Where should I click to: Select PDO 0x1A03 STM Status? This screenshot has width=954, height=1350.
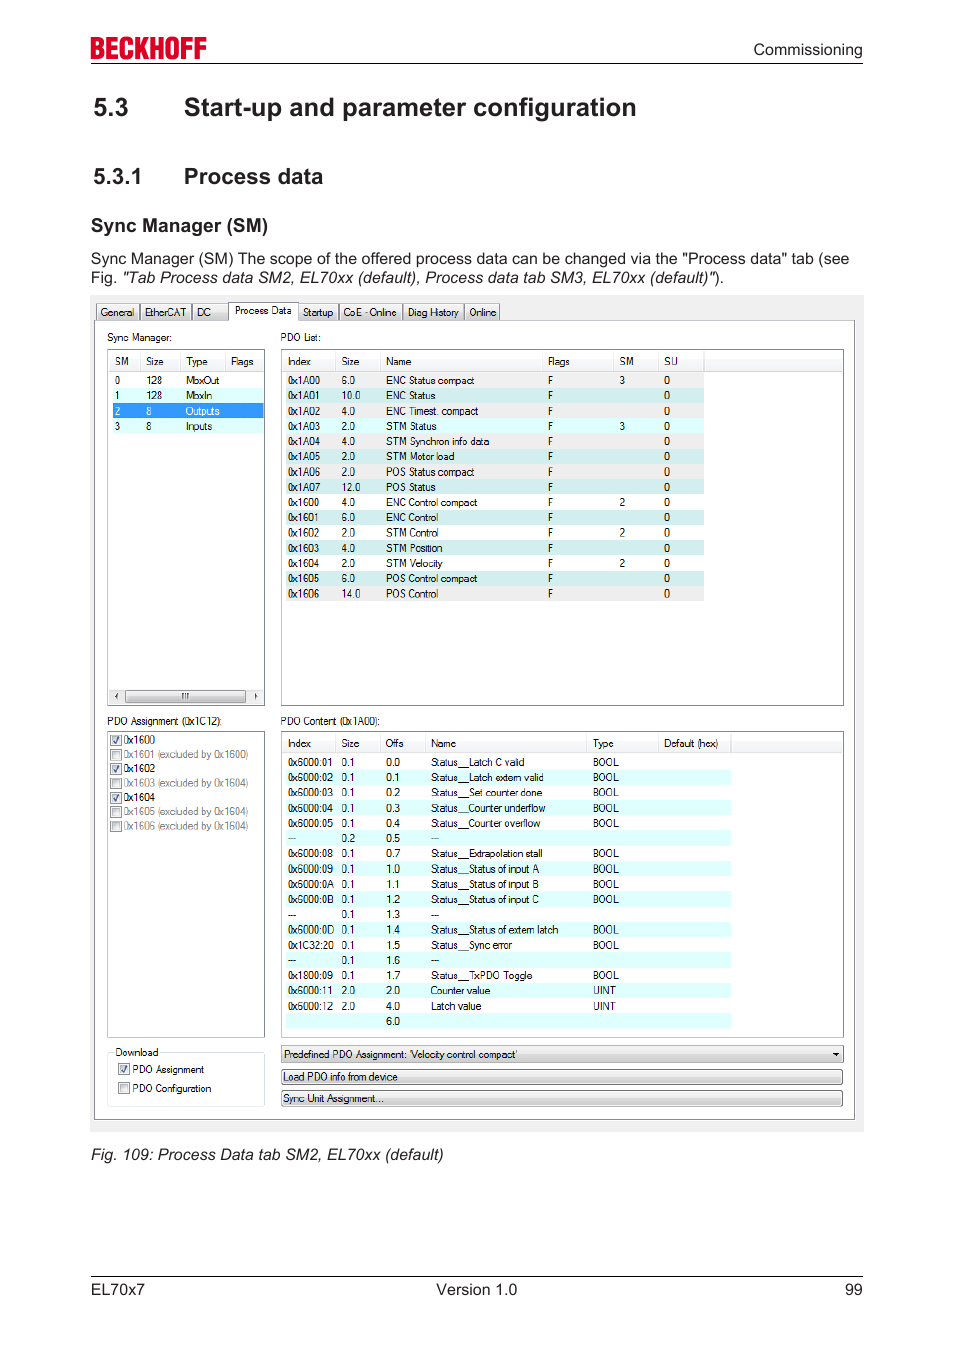click(x=494, y=426)
